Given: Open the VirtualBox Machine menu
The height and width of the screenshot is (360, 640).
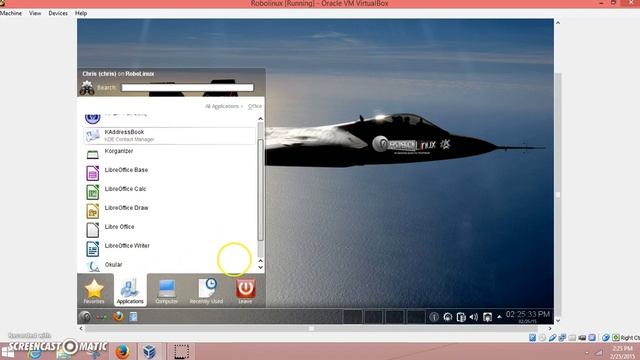Looking at the screenshot, I should coord(11,13).
